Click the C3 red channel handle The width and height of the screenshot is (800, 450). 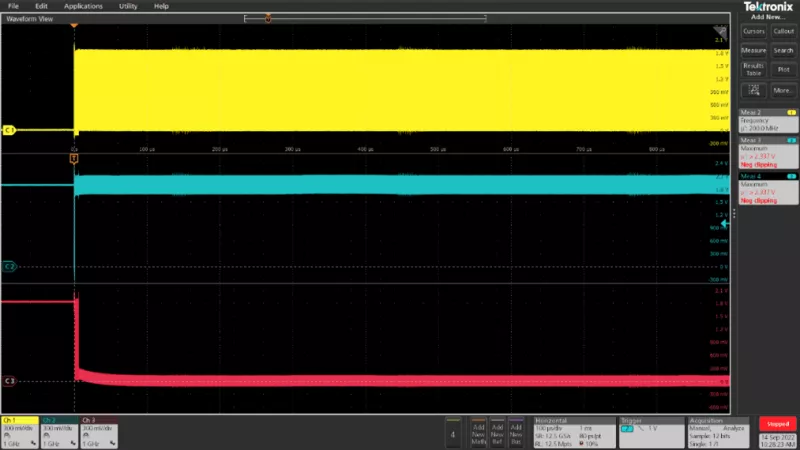click(9, 381)
